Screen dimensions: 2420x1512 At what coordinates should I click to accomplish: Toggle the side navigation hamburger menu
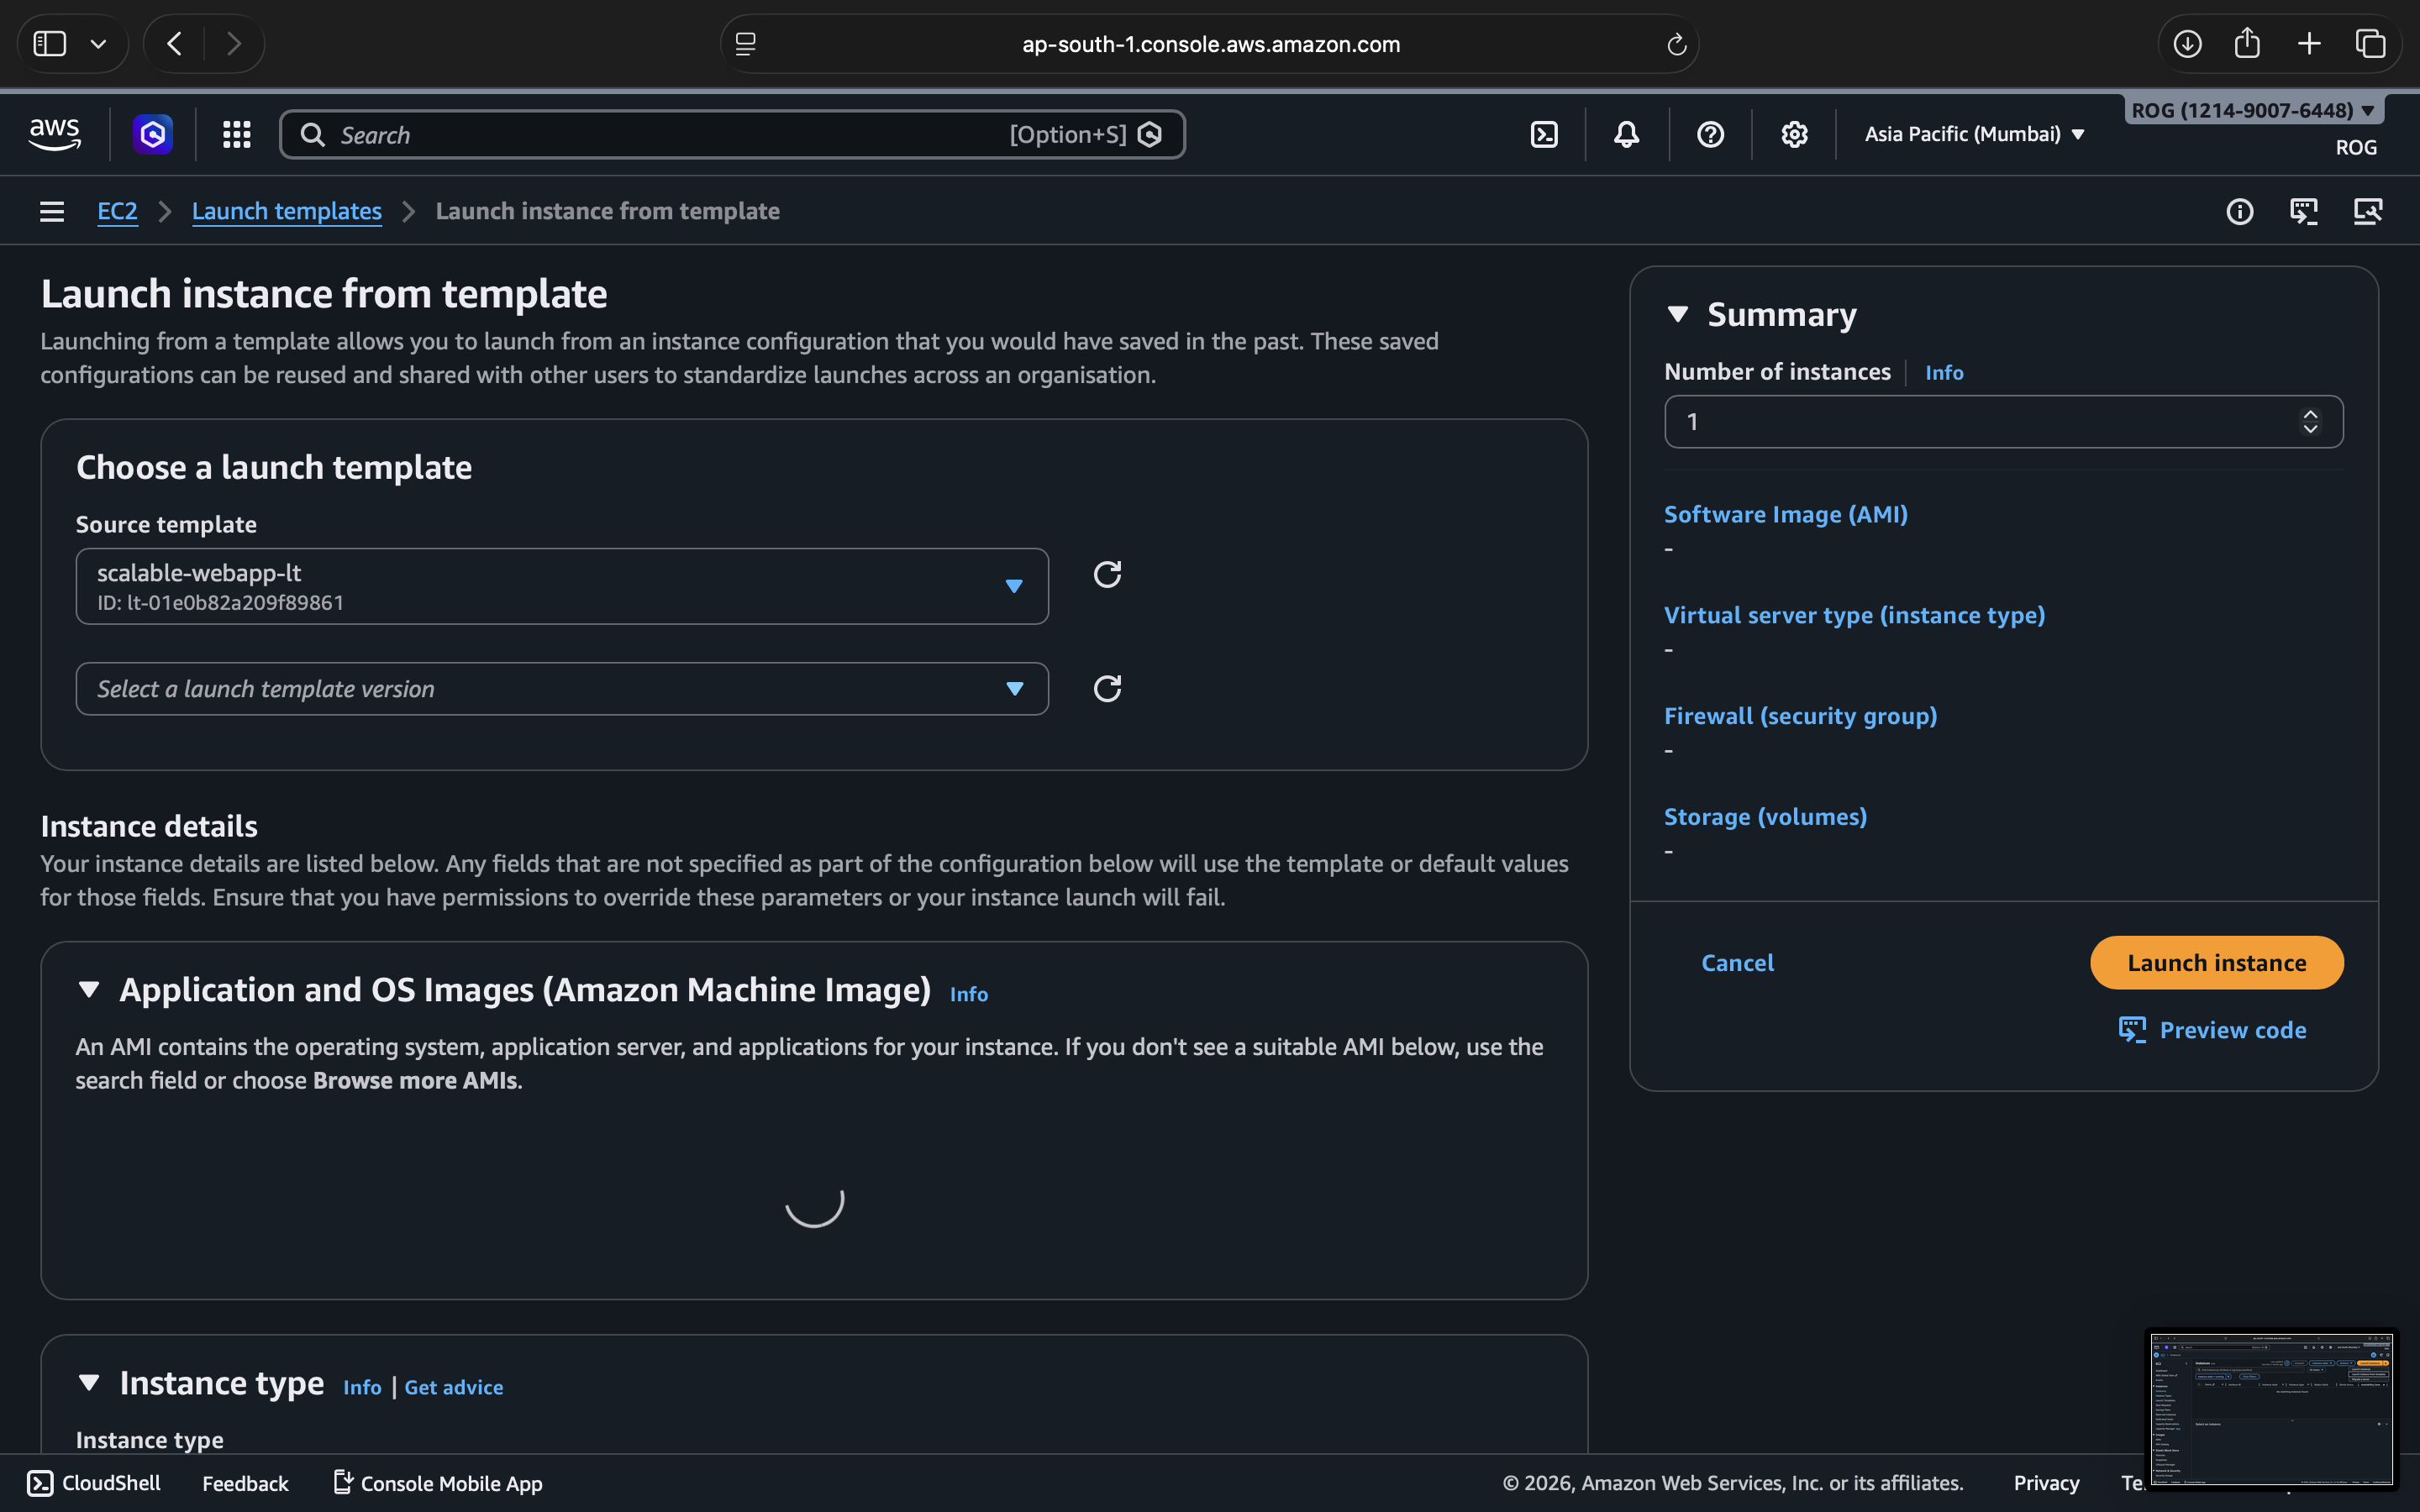pyautogui.click(x=52, y=211)
